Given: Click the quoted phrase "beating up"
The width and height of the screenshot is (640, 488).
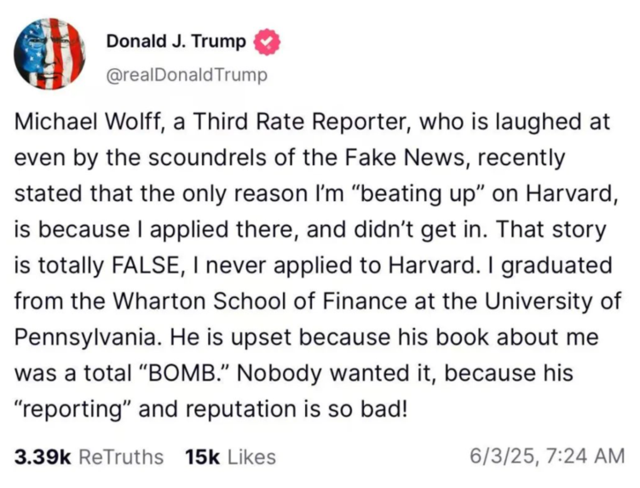Looking at the screenshot, I should tap(418, 193).
